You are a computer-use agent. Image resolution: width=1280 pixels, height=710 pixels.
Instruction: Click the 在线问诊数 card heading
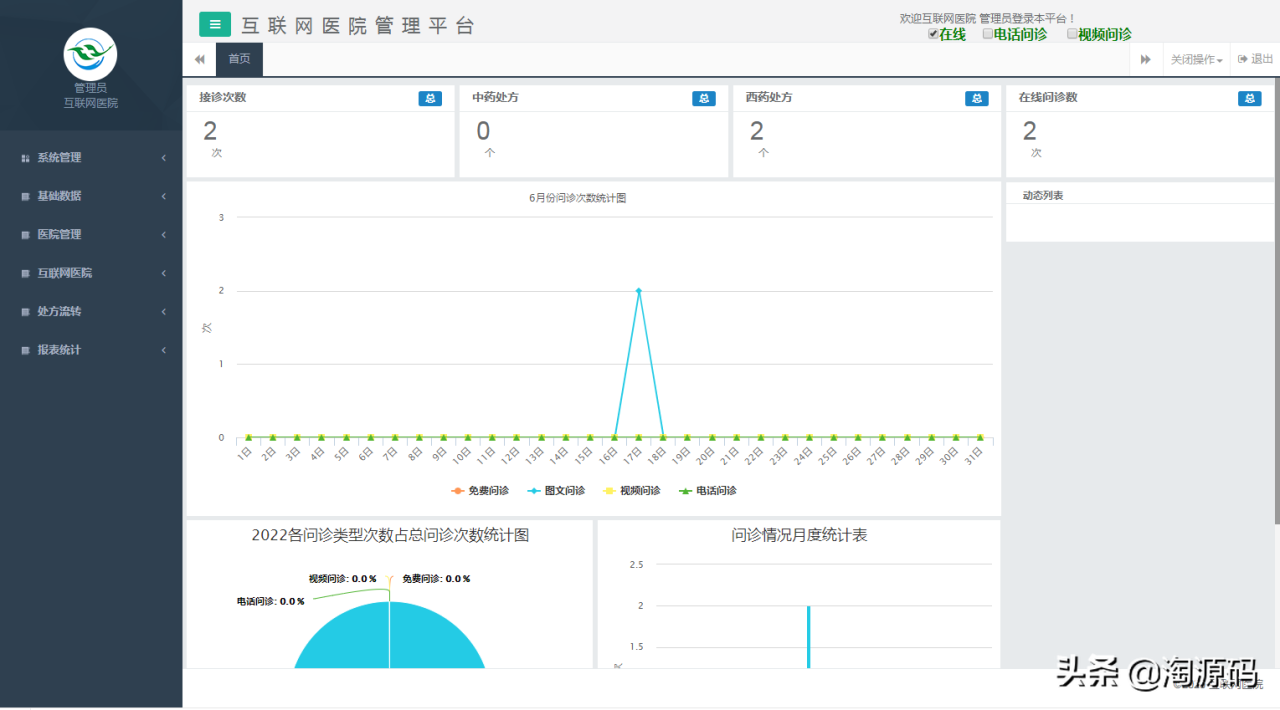coord(1048,98)
